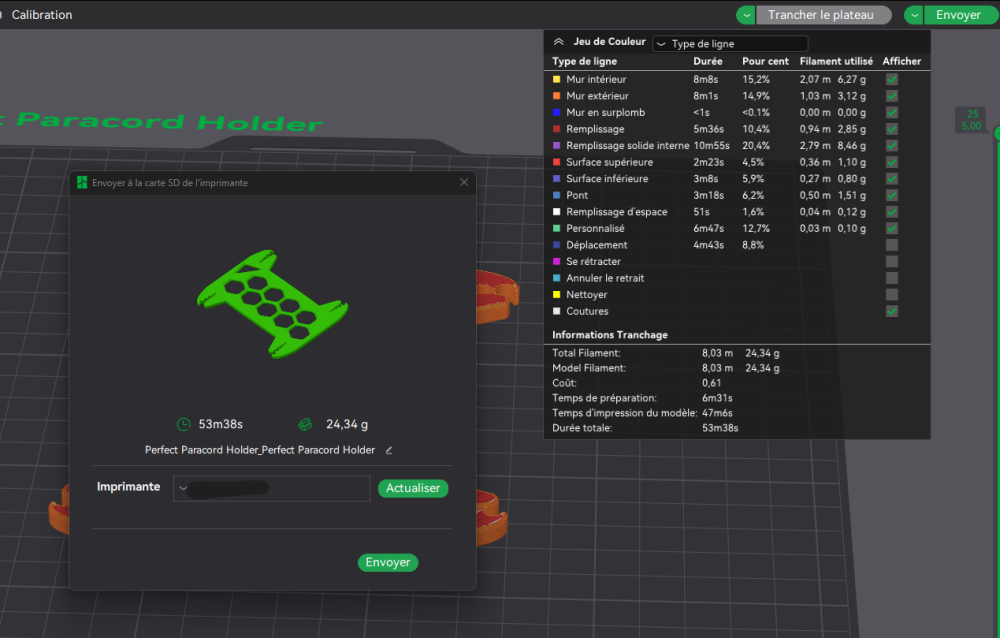Click the green Personnalisé color swatch
Viewport: 1000px width, 638px height.
556,228
